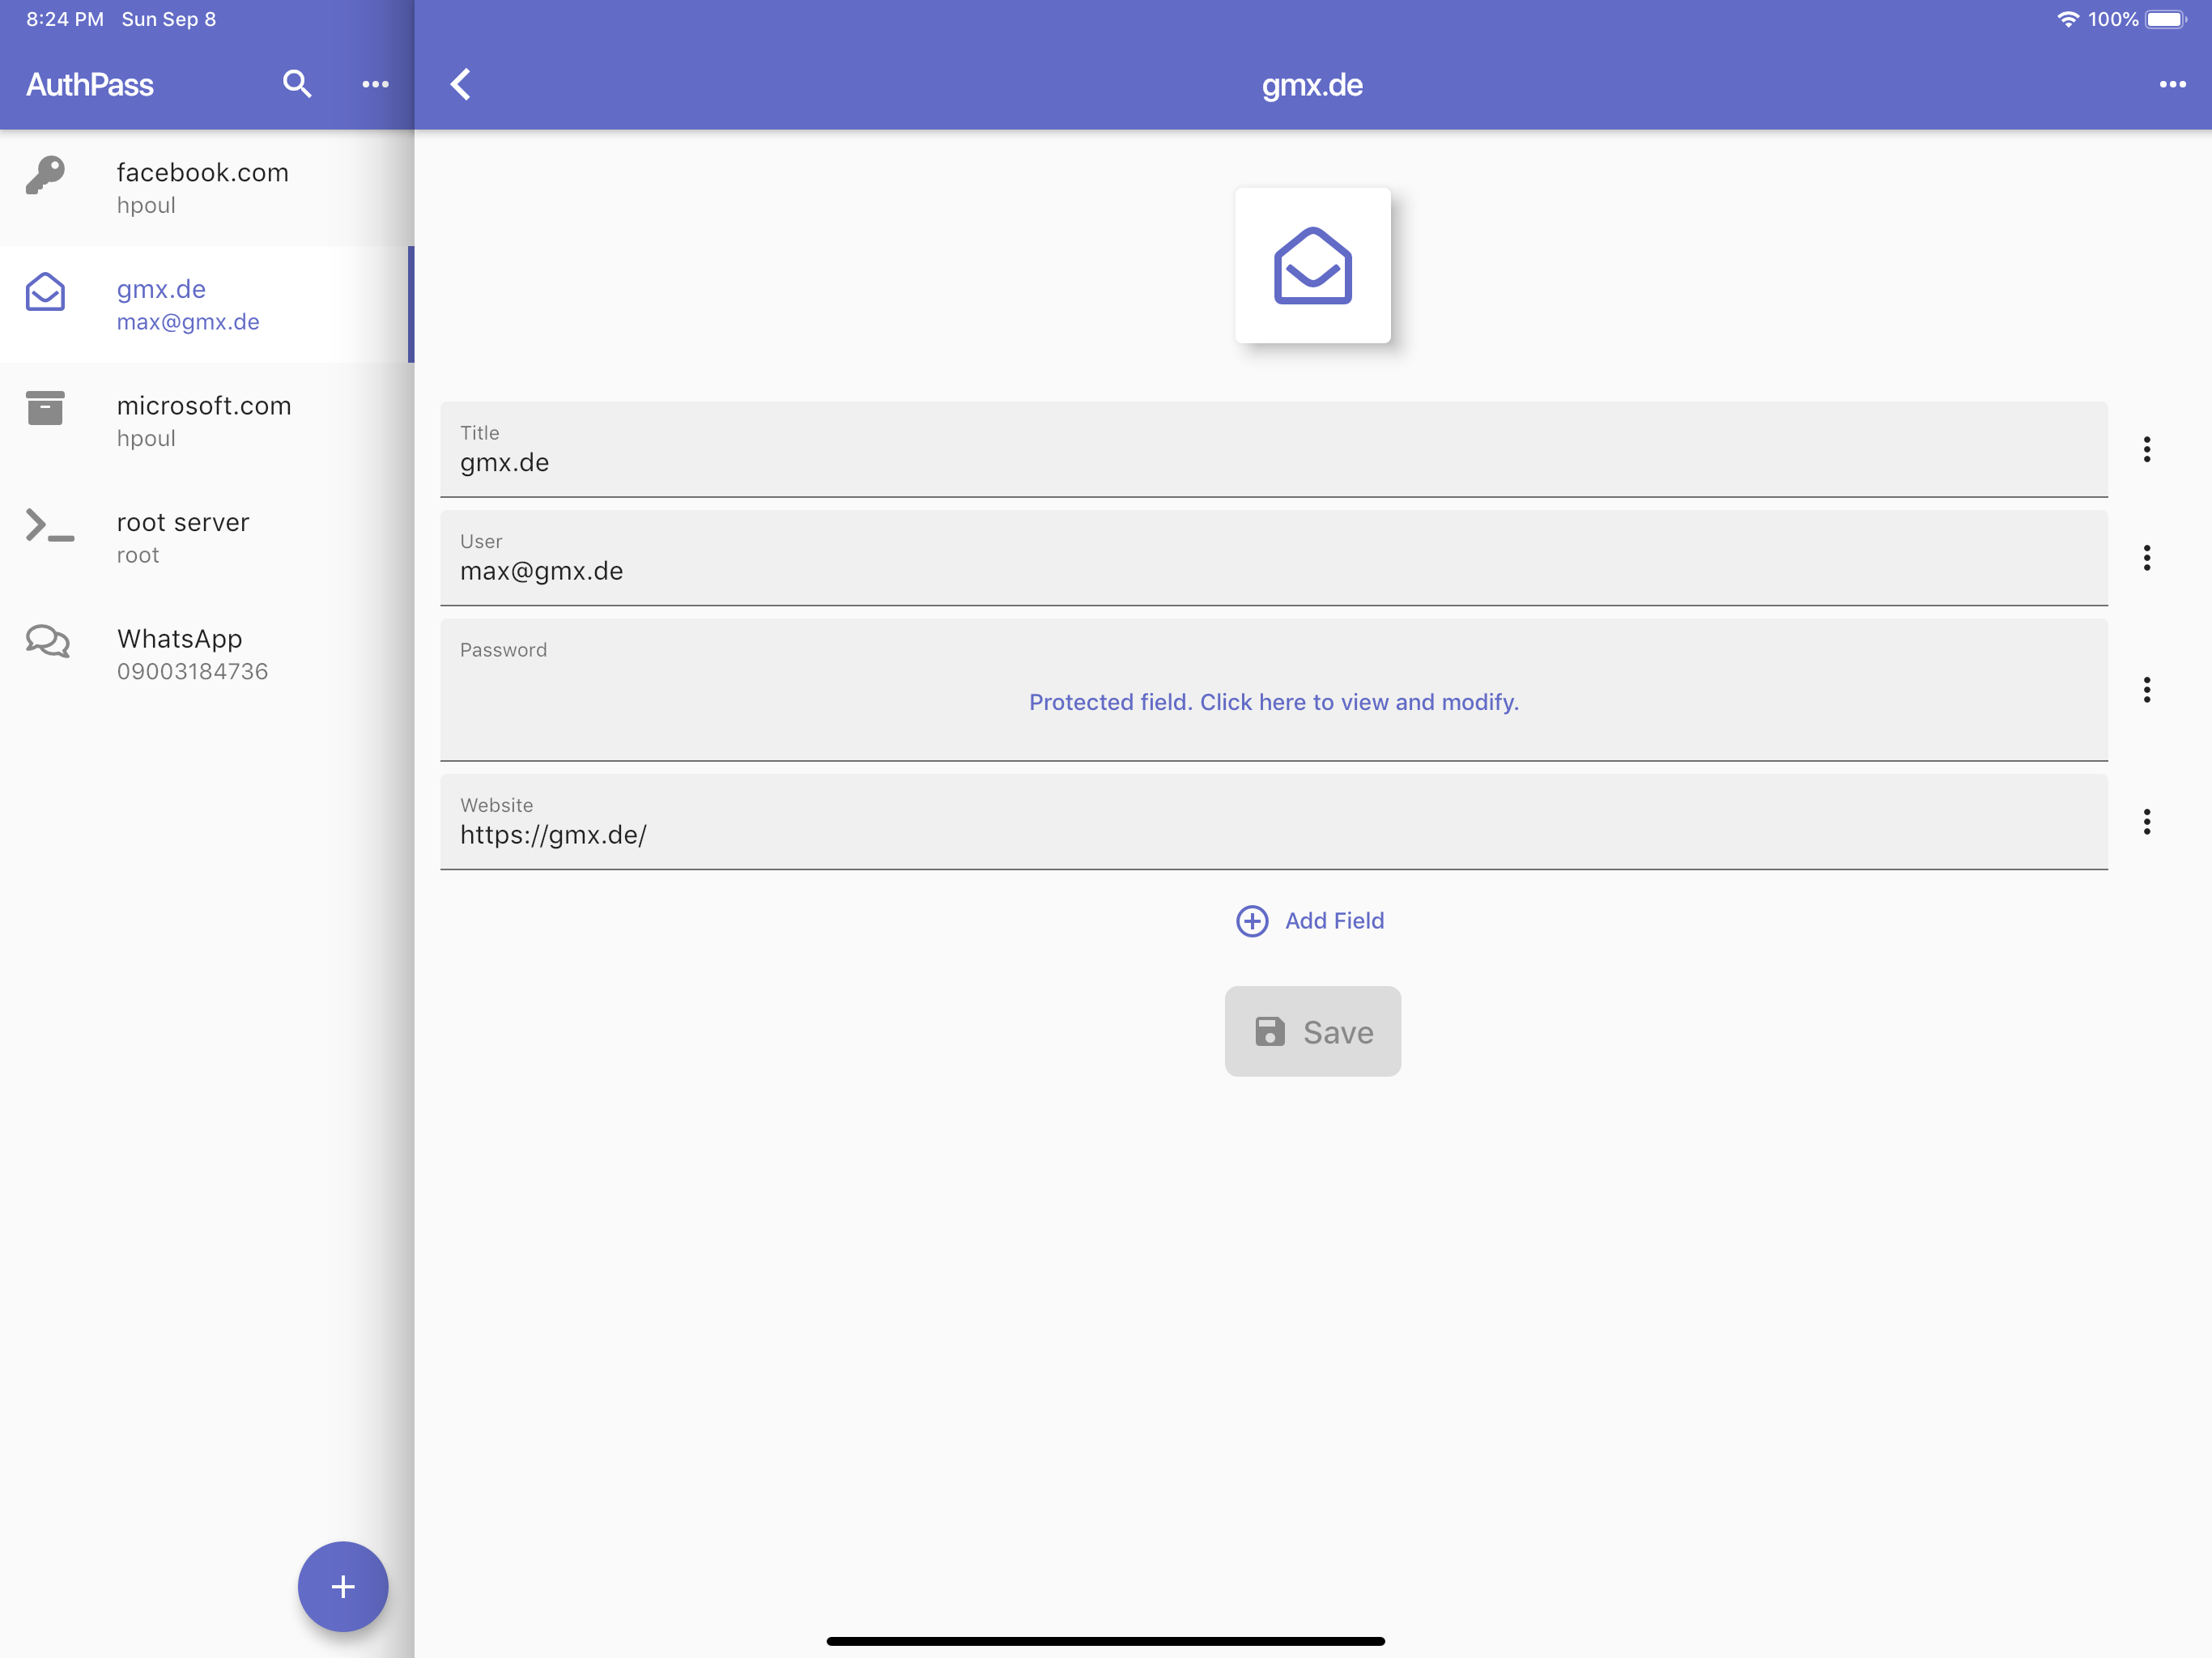This screenshot has height=1658, width=2212.
Task: Click the 8:24 PM clock
Action: click(x=65, y=19)
